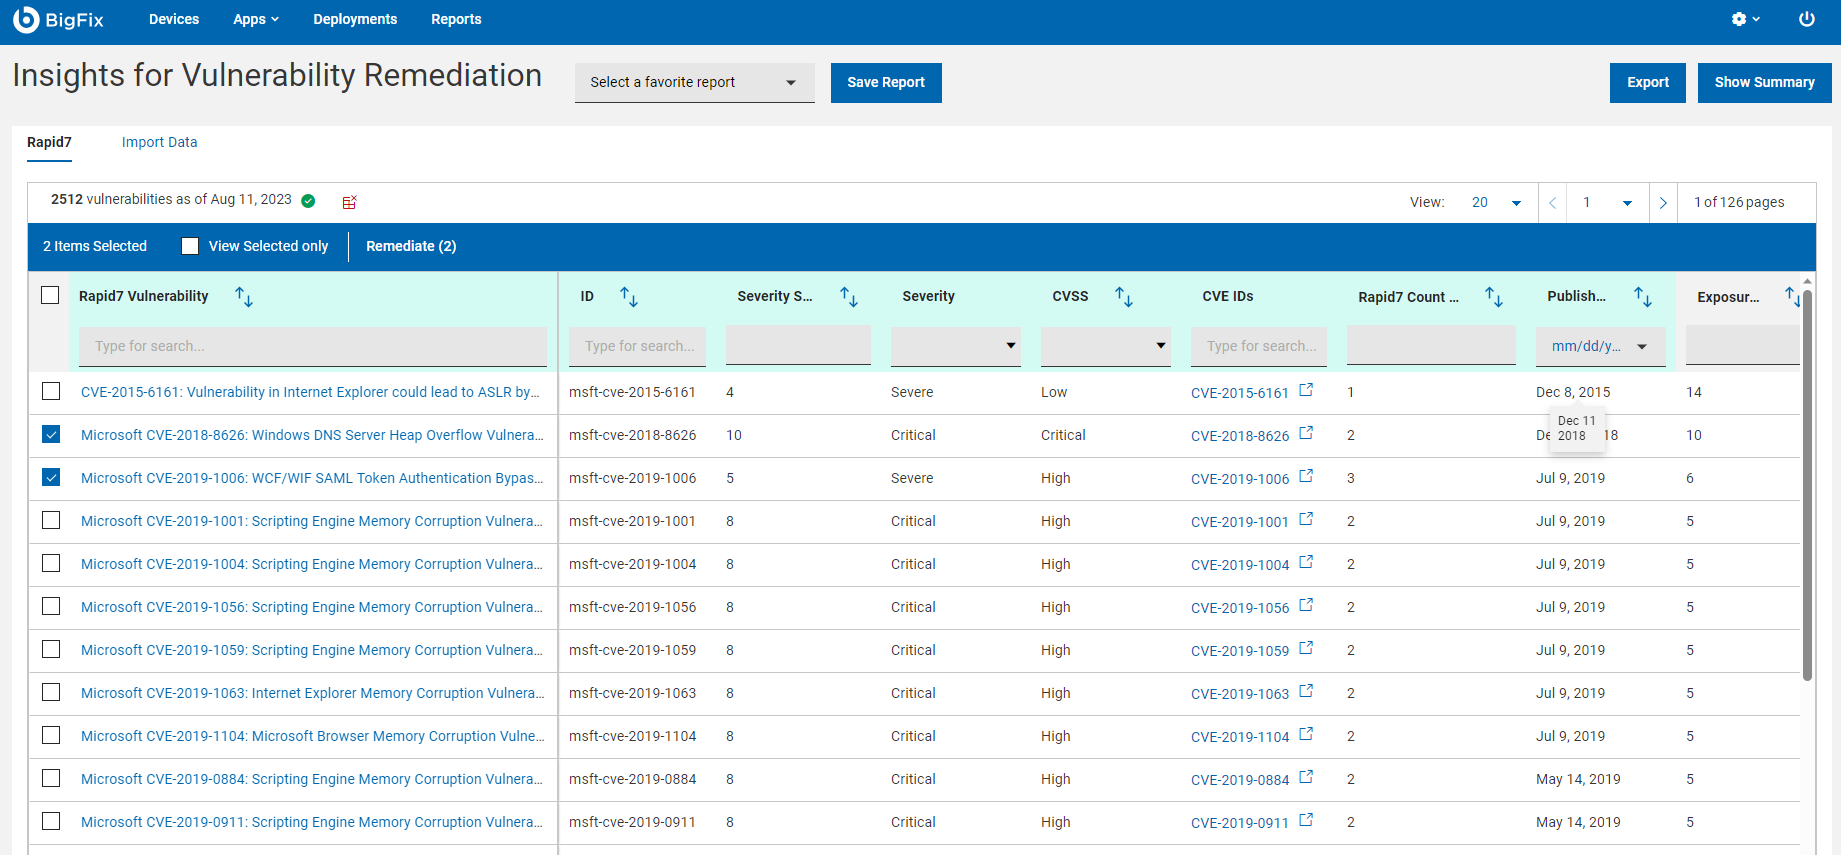Click the red clear filters icon

click(x=349, y=202)
